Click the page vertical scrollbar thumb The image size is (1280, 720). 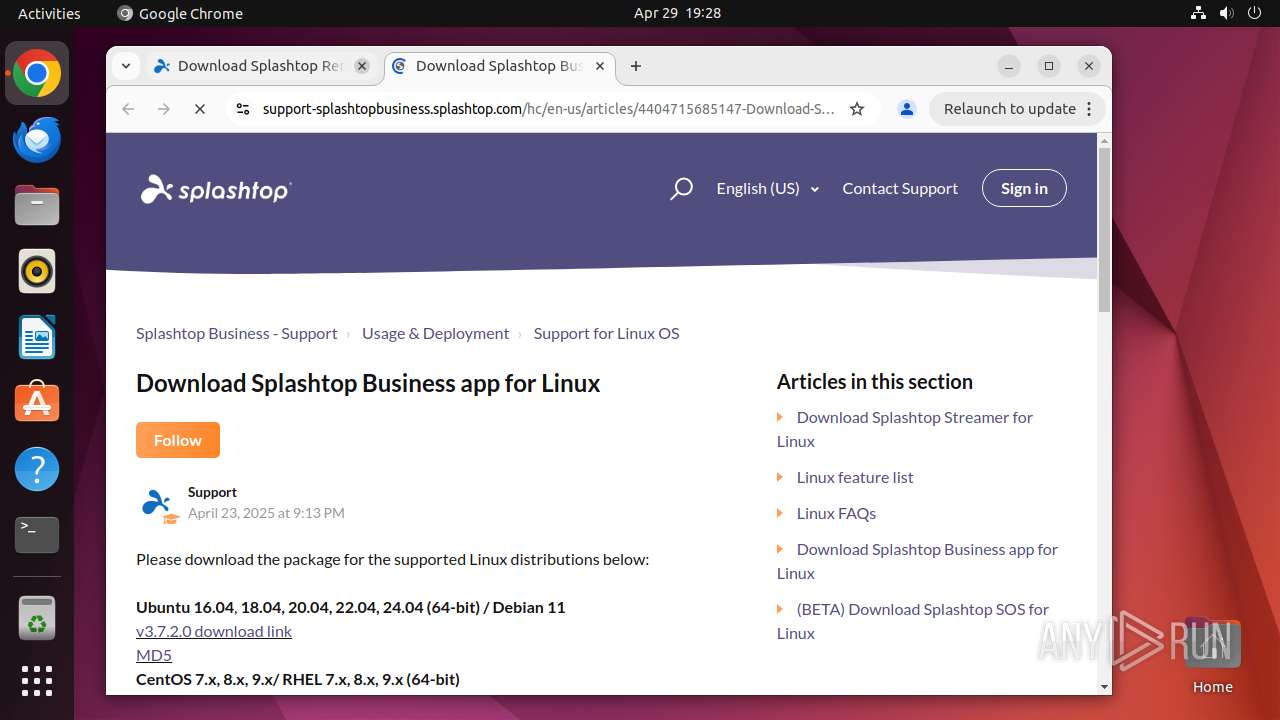point(1104,230)
